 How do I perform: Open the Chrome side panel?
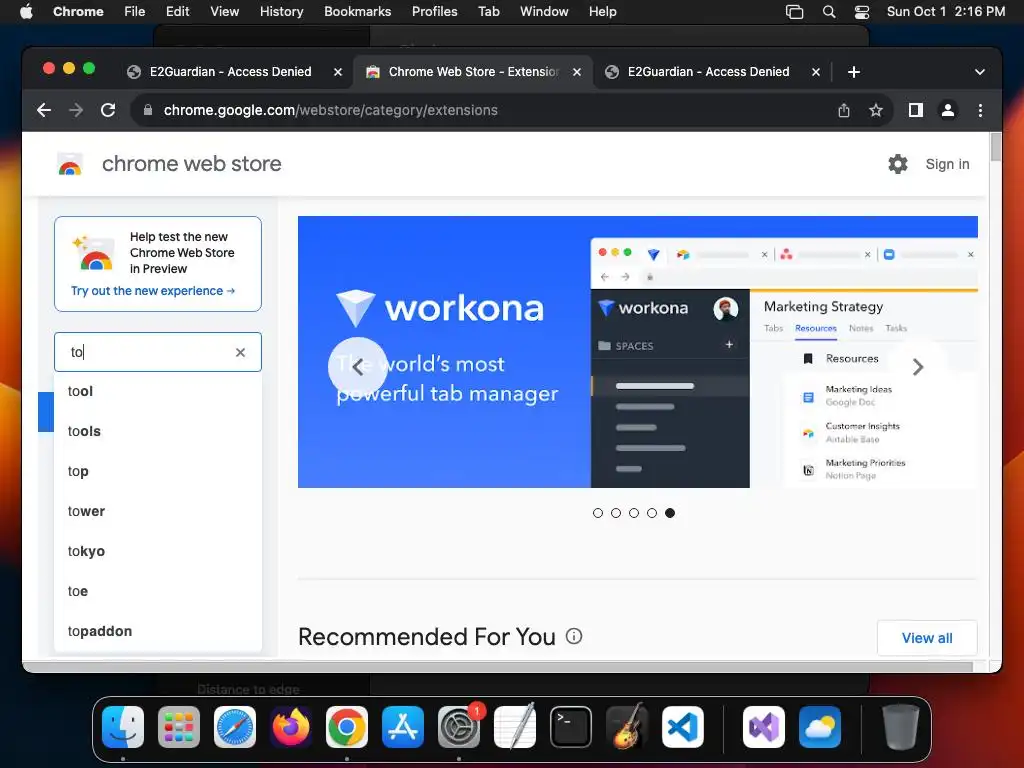pyautogui.click(x=916, y=110)
